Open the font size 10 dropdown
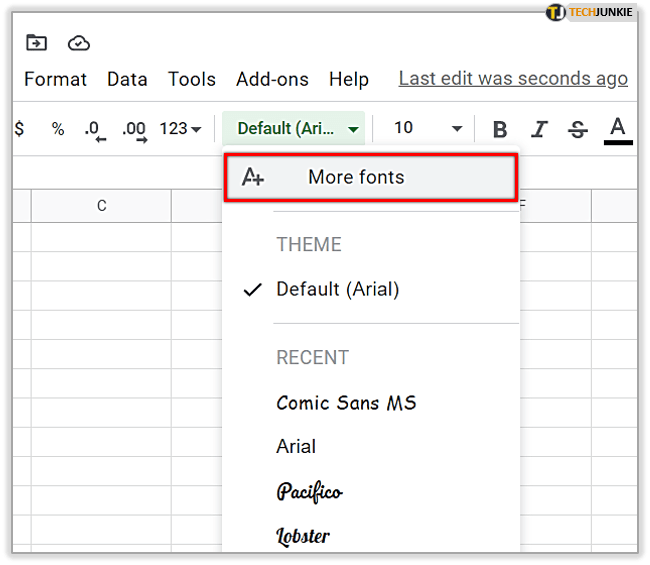This screenshot has height=565, width=650. pos(428,129)
